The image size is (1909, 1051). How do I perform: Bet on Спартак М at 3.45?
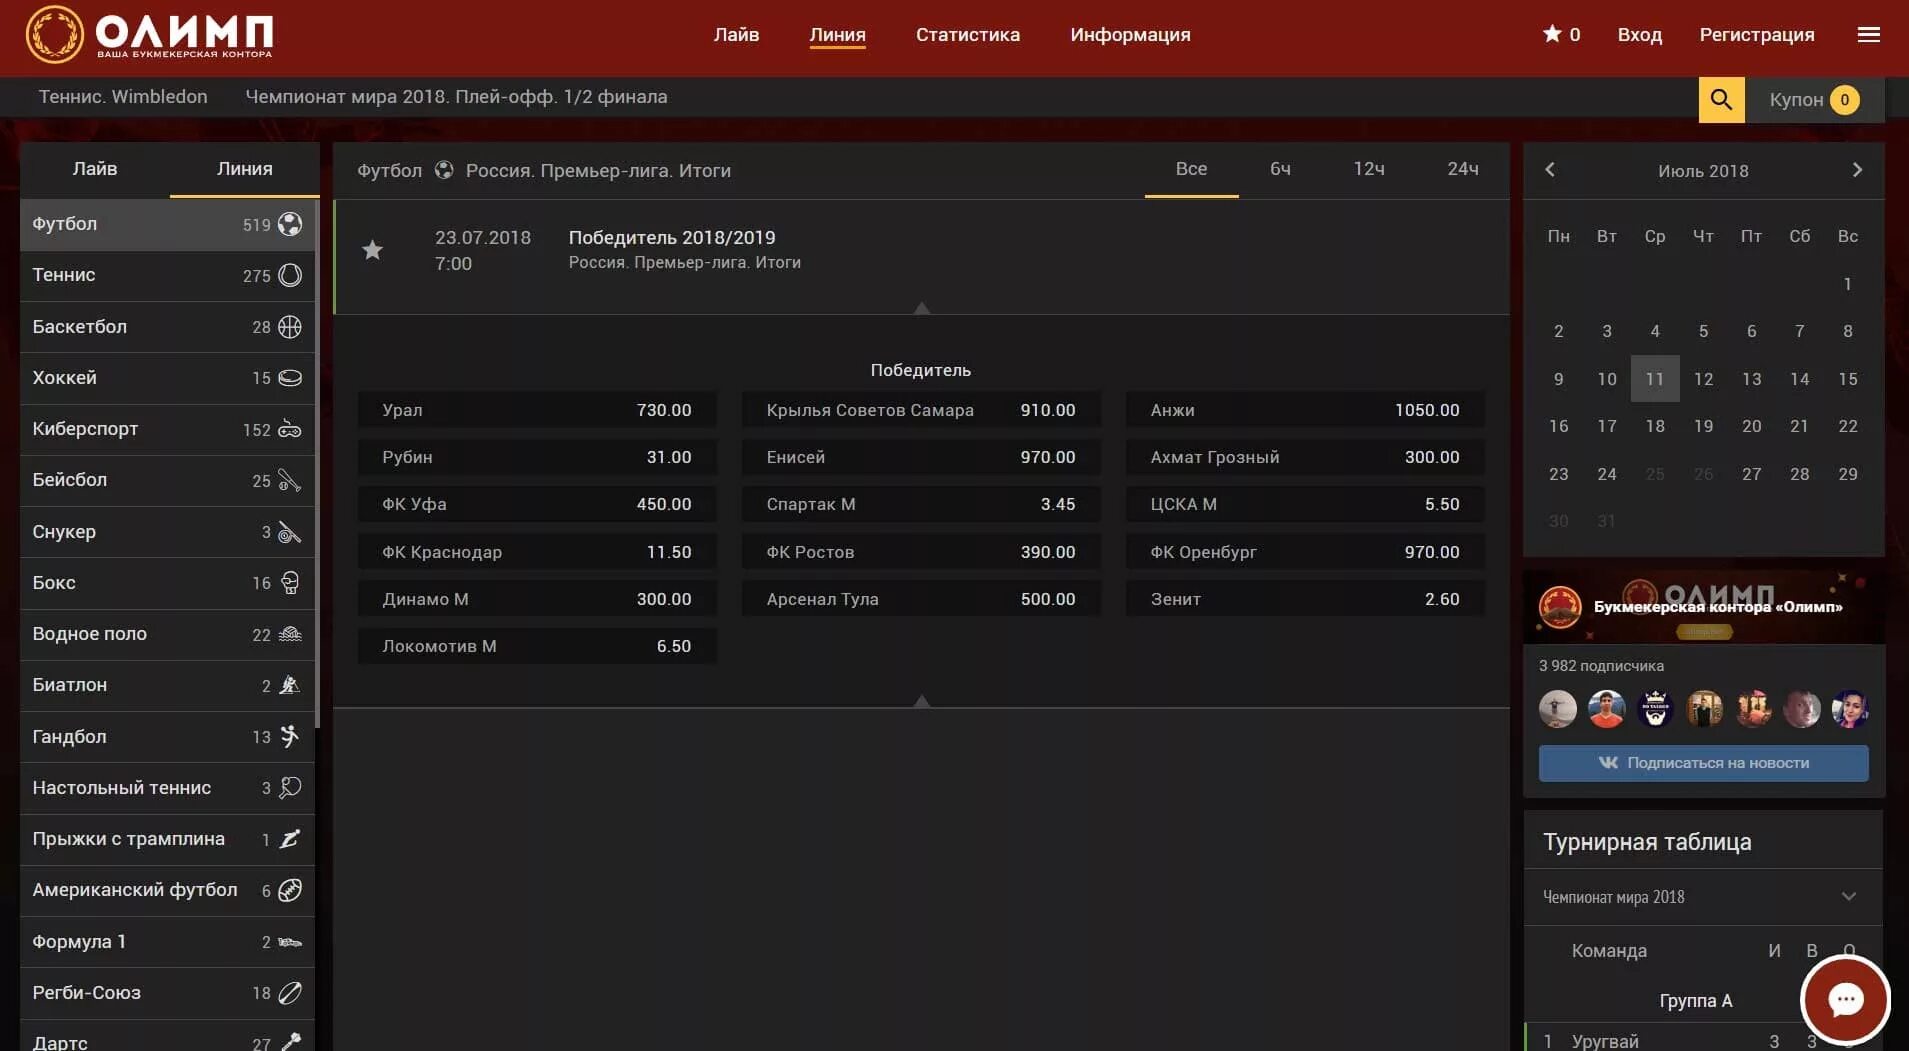click(x=921, y=504)
